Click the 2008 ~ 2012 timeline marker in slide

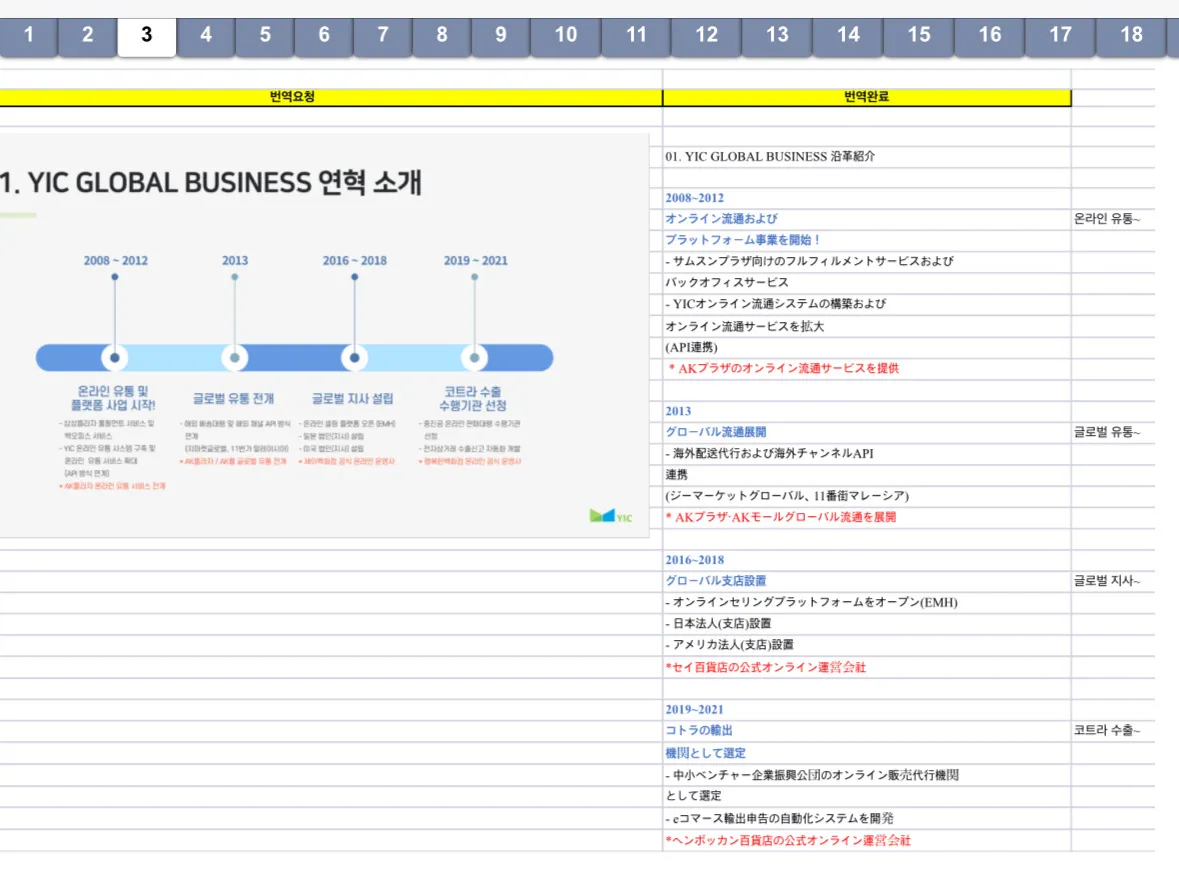115,357
